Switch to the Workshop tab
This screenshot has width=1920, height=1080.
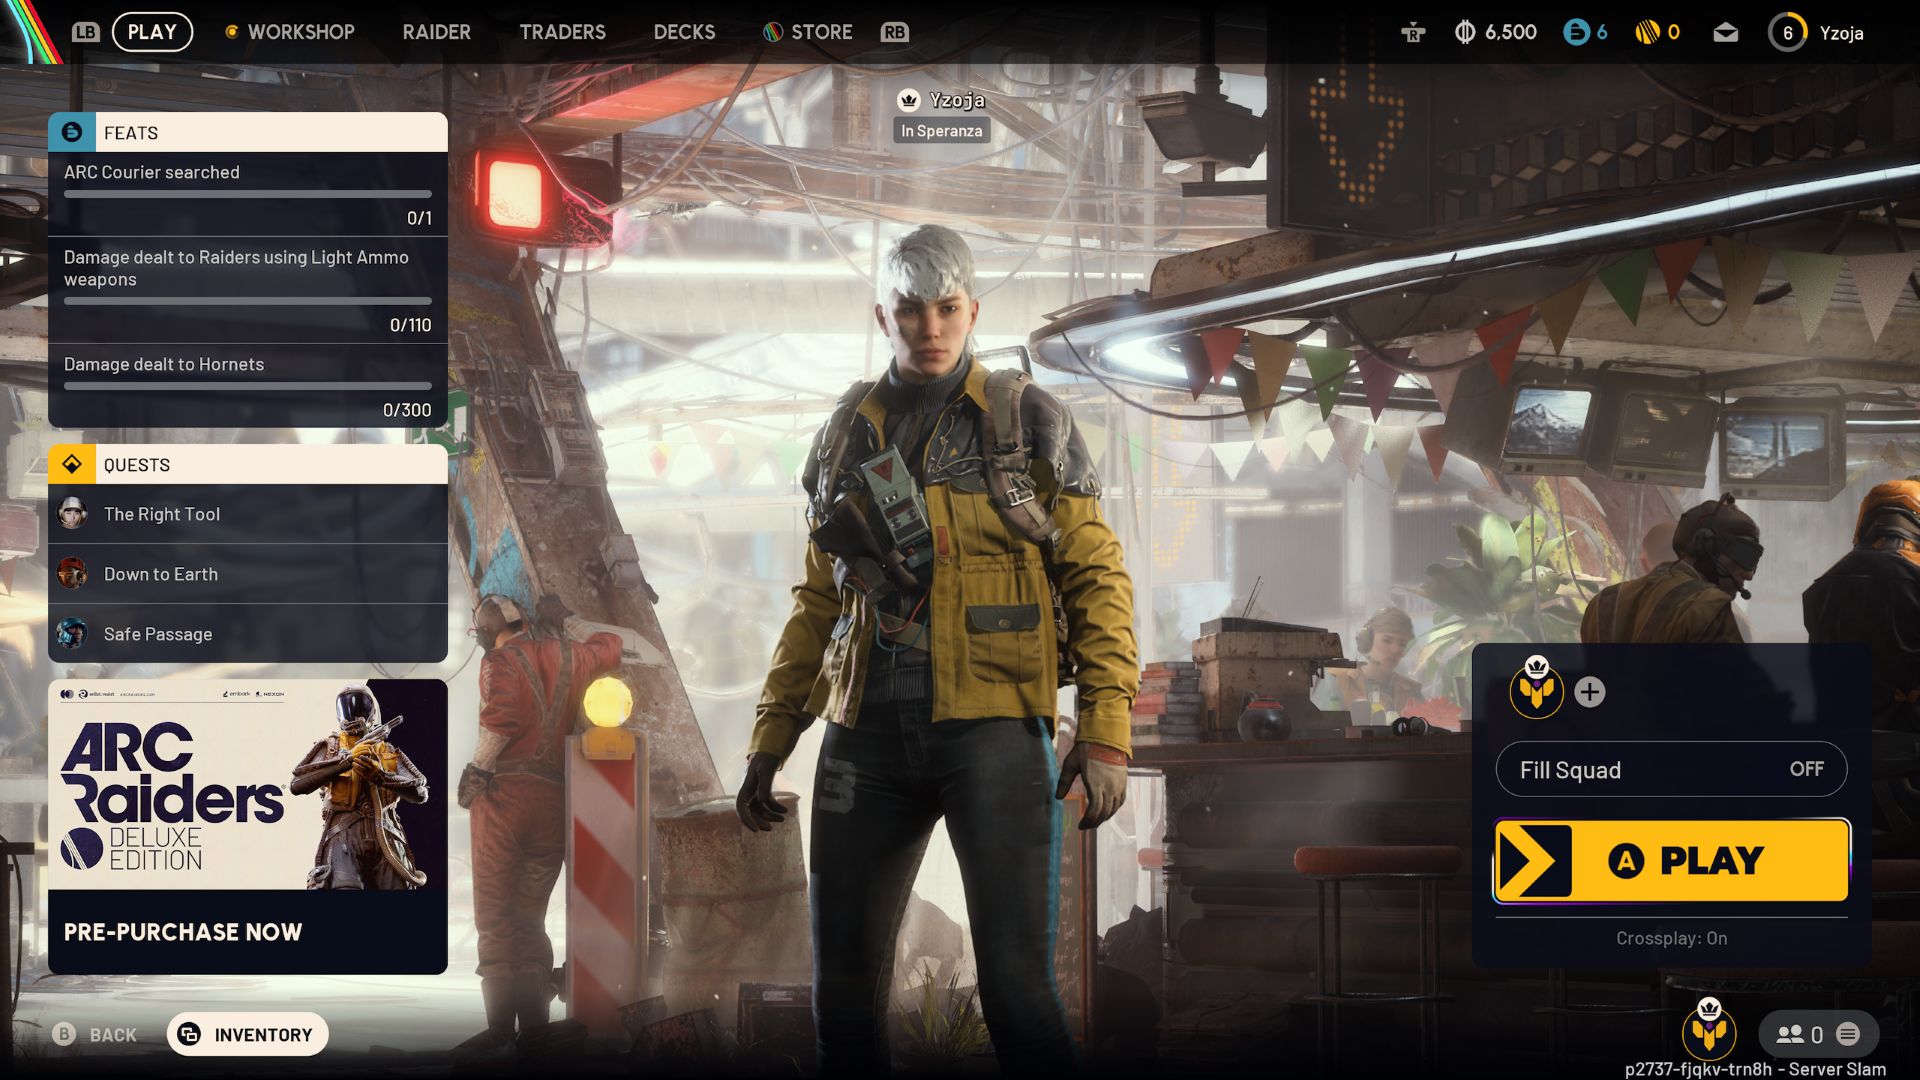[x=300, y=32]
